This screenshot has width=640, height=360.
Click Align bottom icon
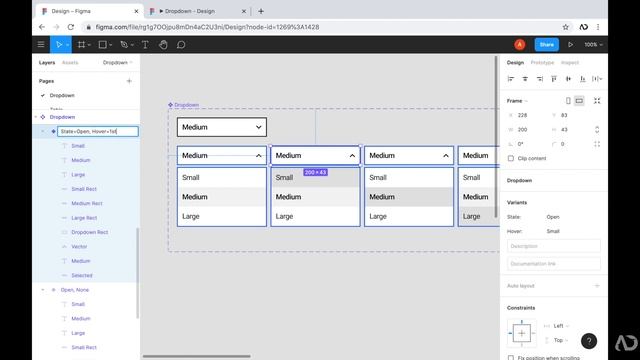click(582, 79)
